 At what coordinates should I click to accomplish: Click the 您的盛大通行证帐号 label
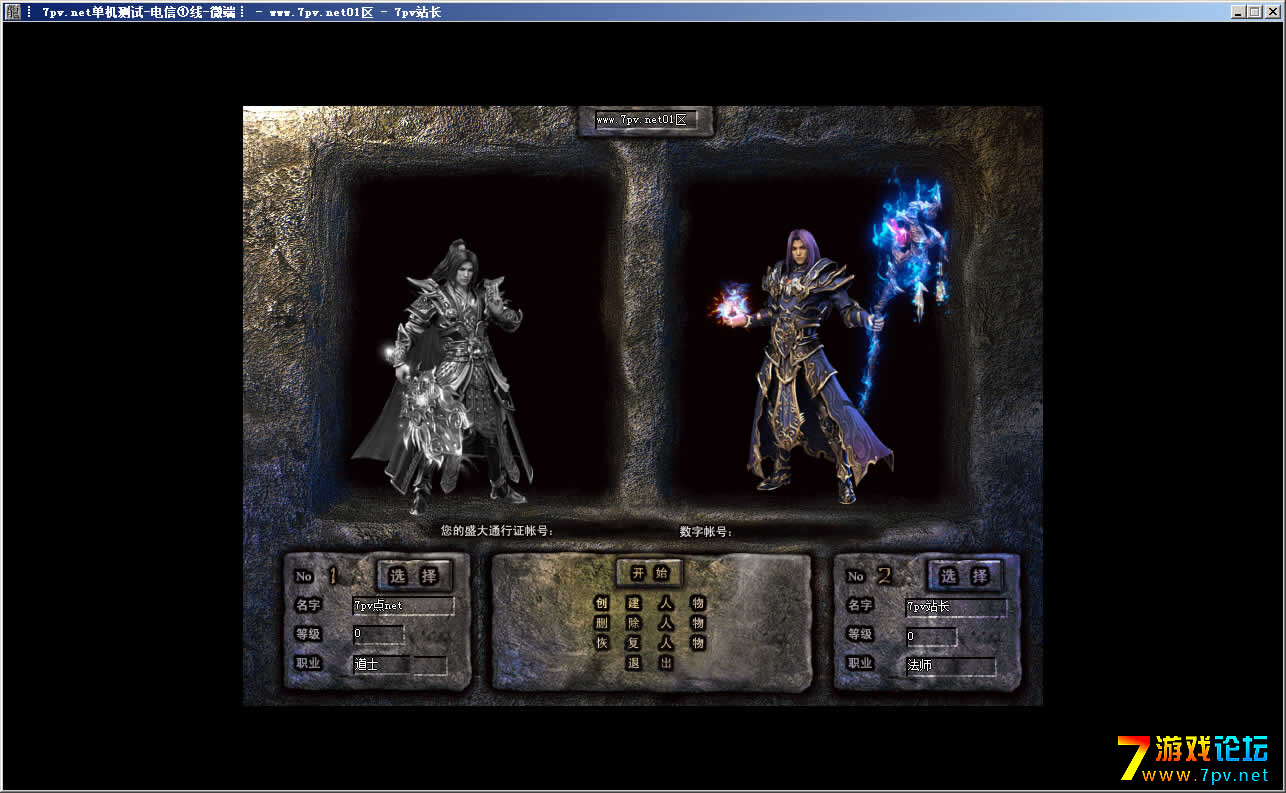pyautogui.click(x=497, y=530)
